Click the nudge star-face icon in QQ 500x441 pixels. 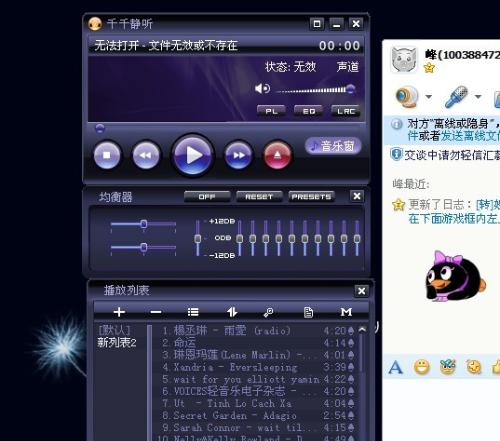click(x=474, y=367)
